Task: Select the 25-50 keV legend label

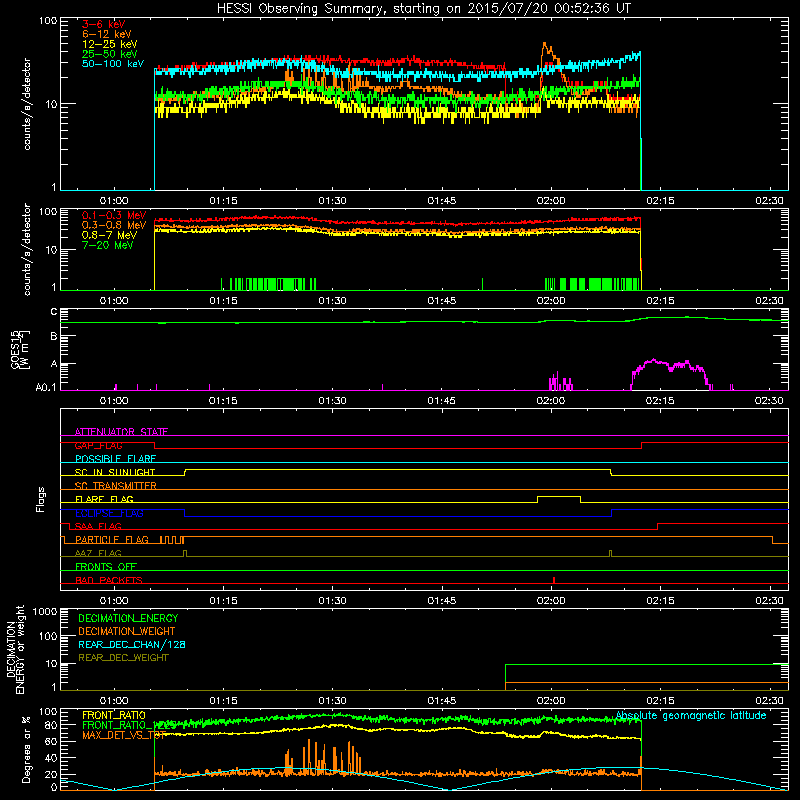Action: coord(109,54)
